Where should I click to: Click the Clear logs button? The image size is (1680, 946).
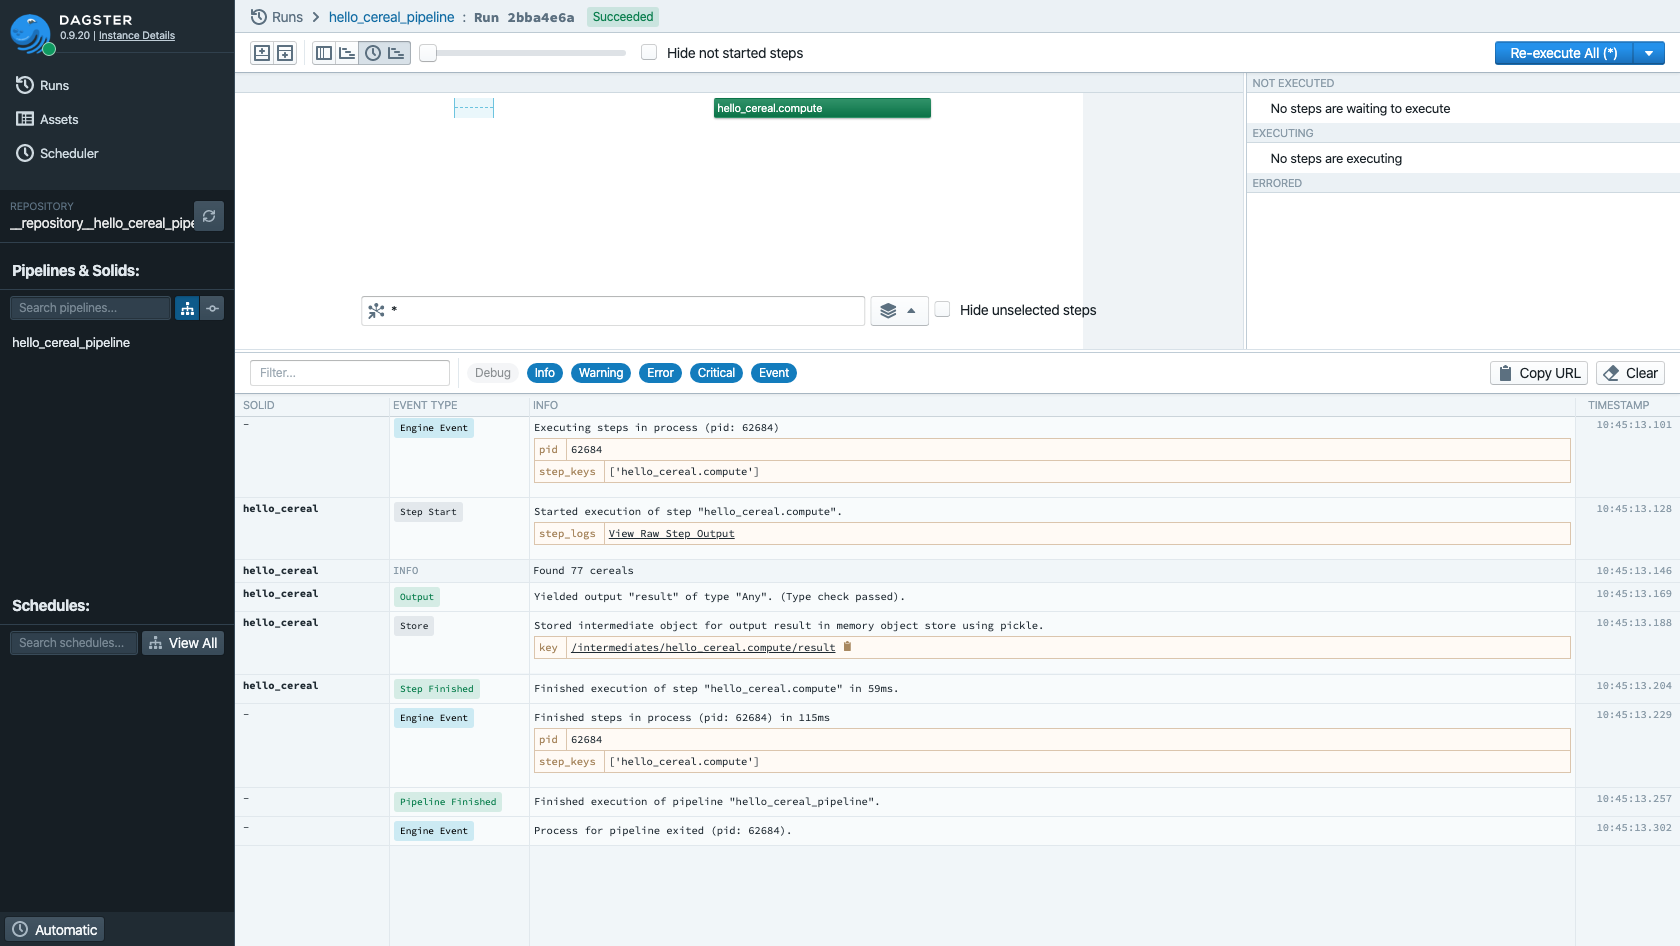1630,373
